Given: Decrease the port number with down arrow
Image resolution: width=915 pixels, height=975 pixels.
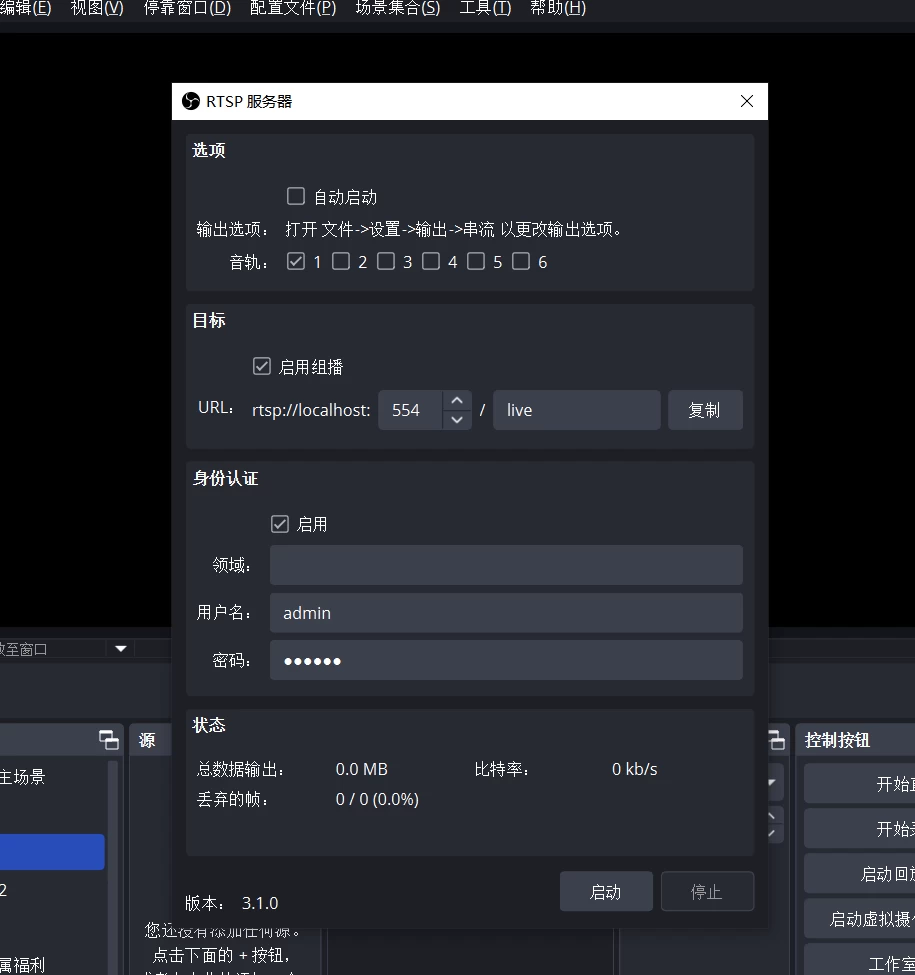Looking at the screenshot, I should tap(457, 420).
